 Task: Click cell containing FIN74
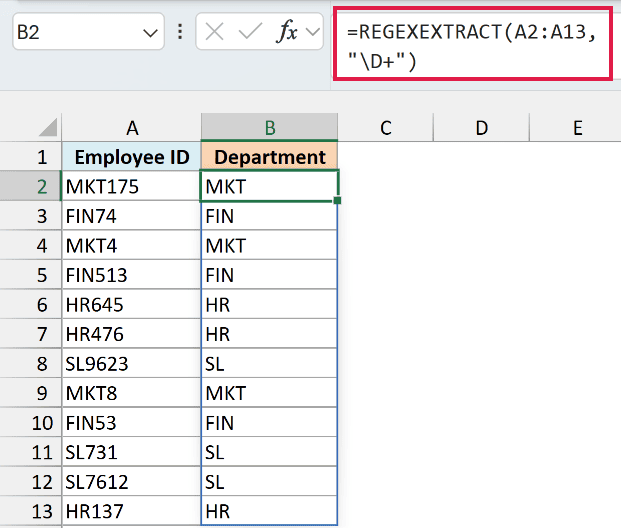click(131, 216)
